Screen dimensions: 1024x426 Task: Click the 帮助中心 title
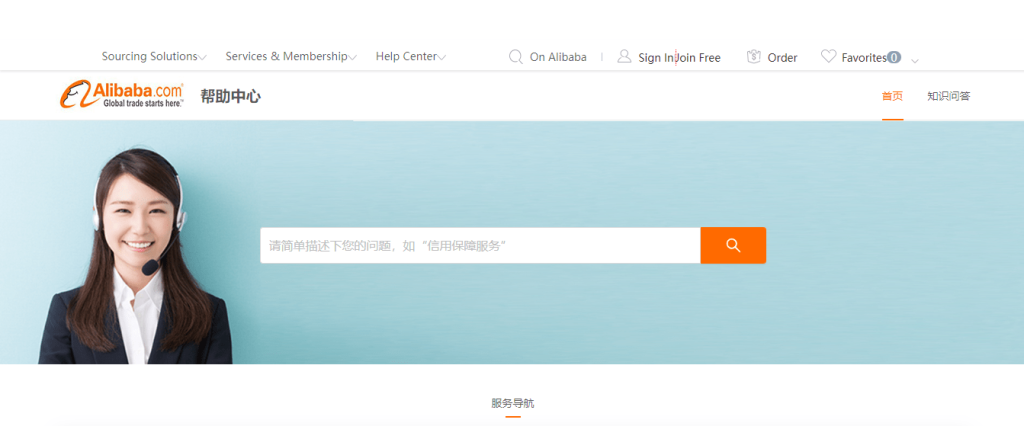(x=231, y=97)
